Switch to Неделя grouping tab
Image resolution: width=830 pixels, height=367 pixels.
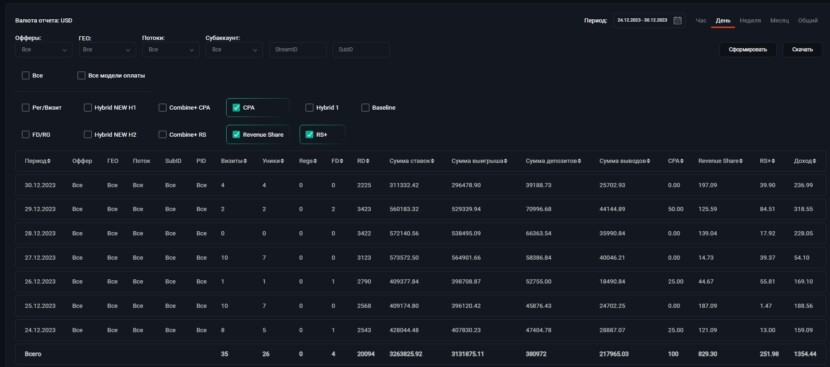point(750,21)
